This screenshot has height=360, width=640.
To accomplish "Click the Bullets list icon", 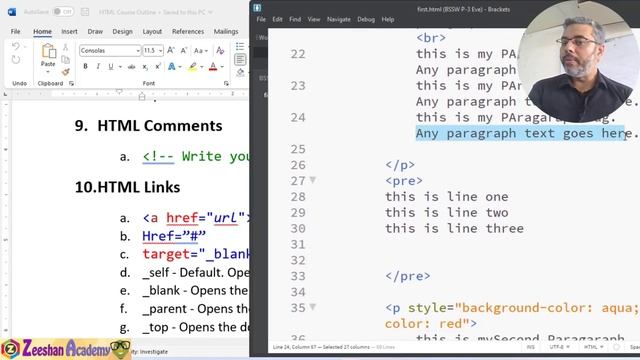I will pyautogui.click(x=240, y=46).
